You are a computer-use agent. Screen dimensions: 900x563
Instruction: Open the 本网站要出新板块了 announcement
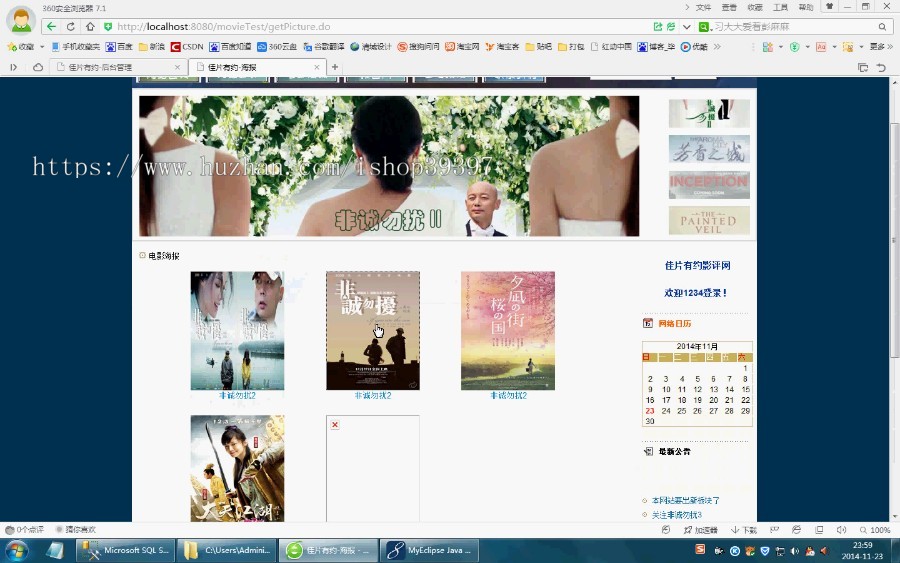(685, 500)
